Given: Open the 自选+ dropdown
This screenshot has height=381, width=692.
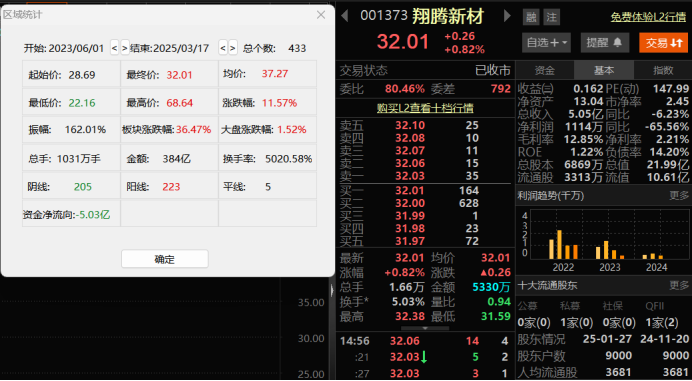Looking at the screenshot, I should pos(546,43).
